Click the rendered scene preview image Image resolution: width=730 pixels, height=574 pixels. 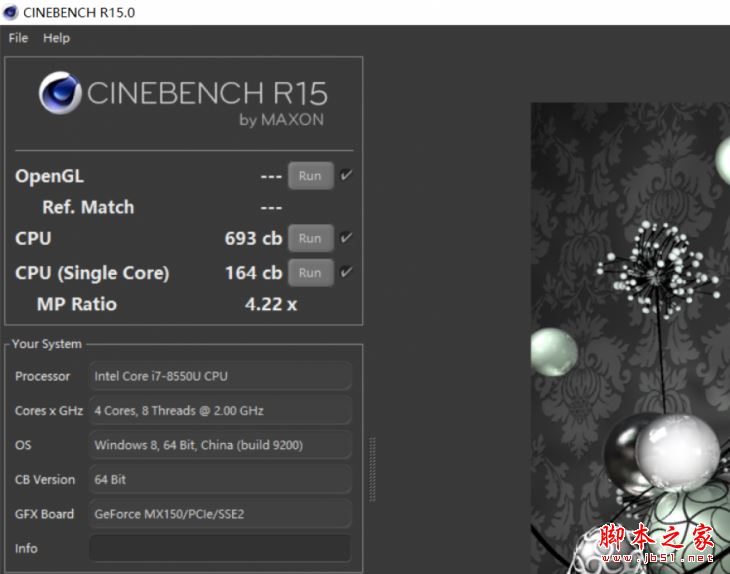(x=630, y=338)
